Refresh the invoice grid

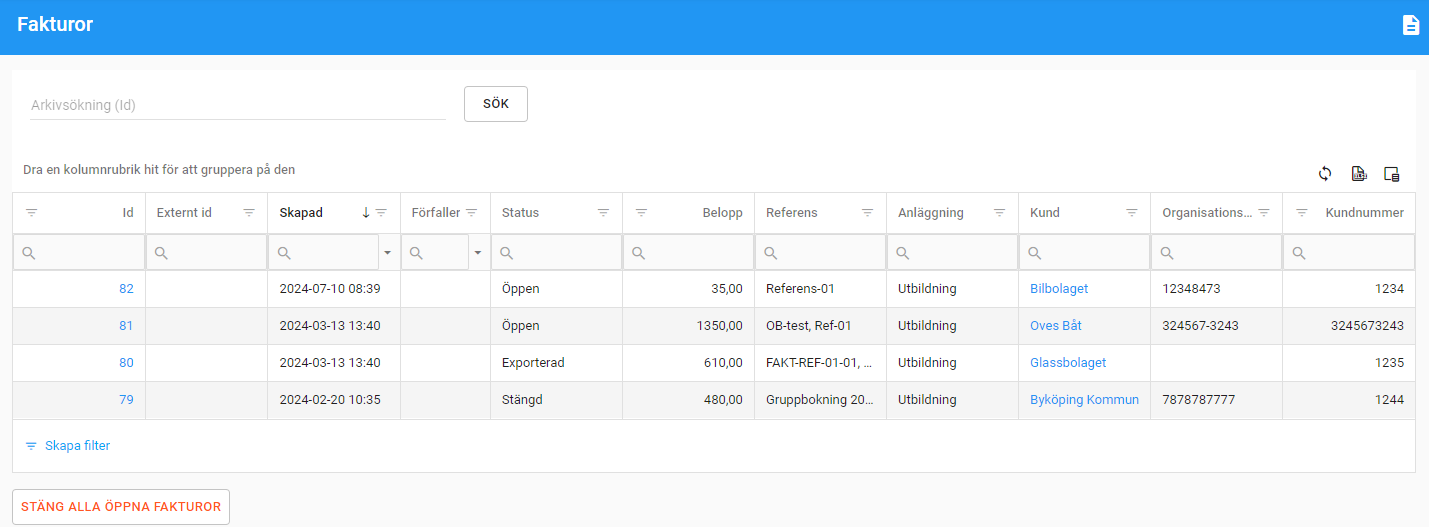1325,173
